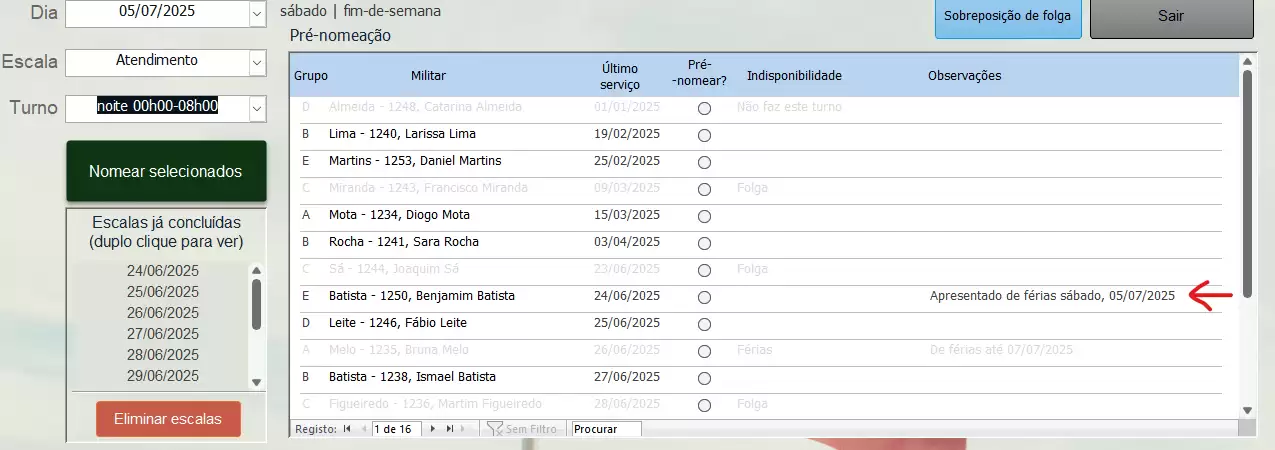Click the Eliminar escalas button
This screenshot has width=1275, height=450.
pos(168,419)
